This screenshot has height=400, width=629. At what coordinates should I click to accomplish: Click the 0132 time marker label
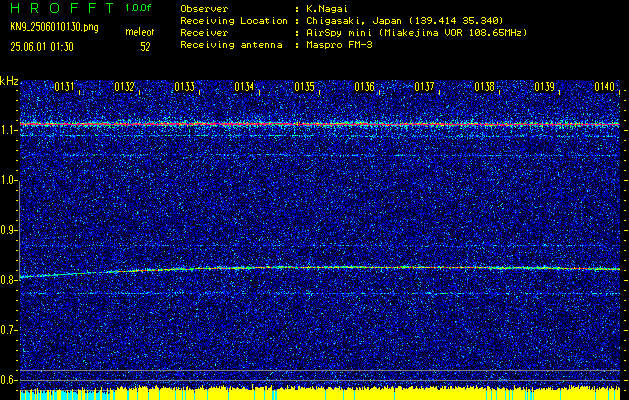tap(124, 86)
